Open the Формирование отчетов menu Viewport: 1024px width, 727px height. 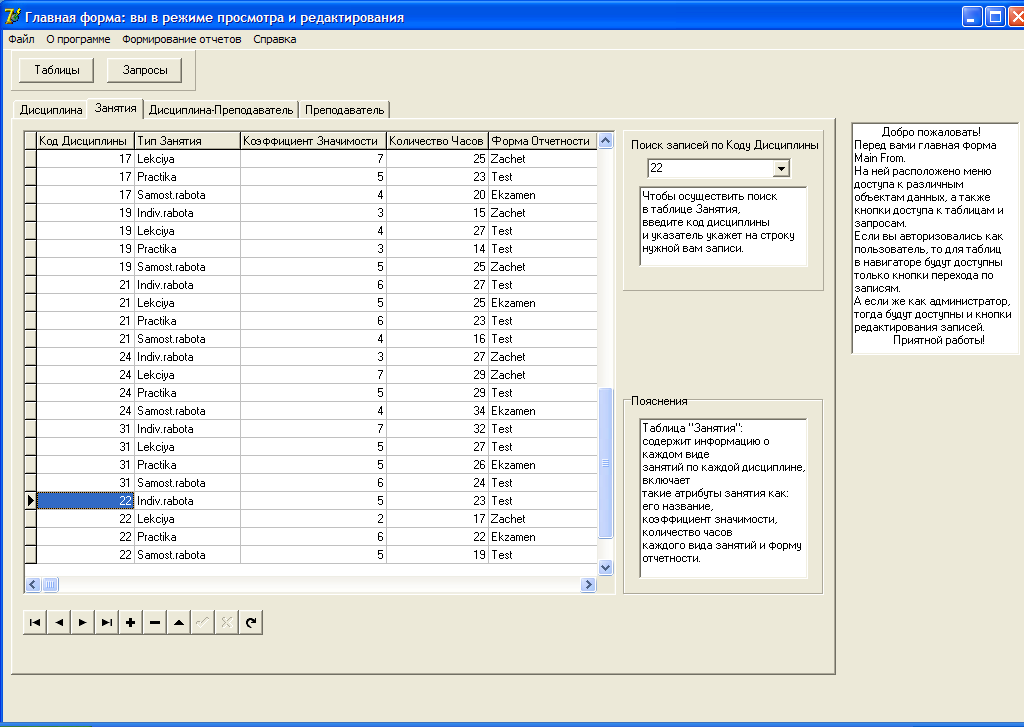182,39
